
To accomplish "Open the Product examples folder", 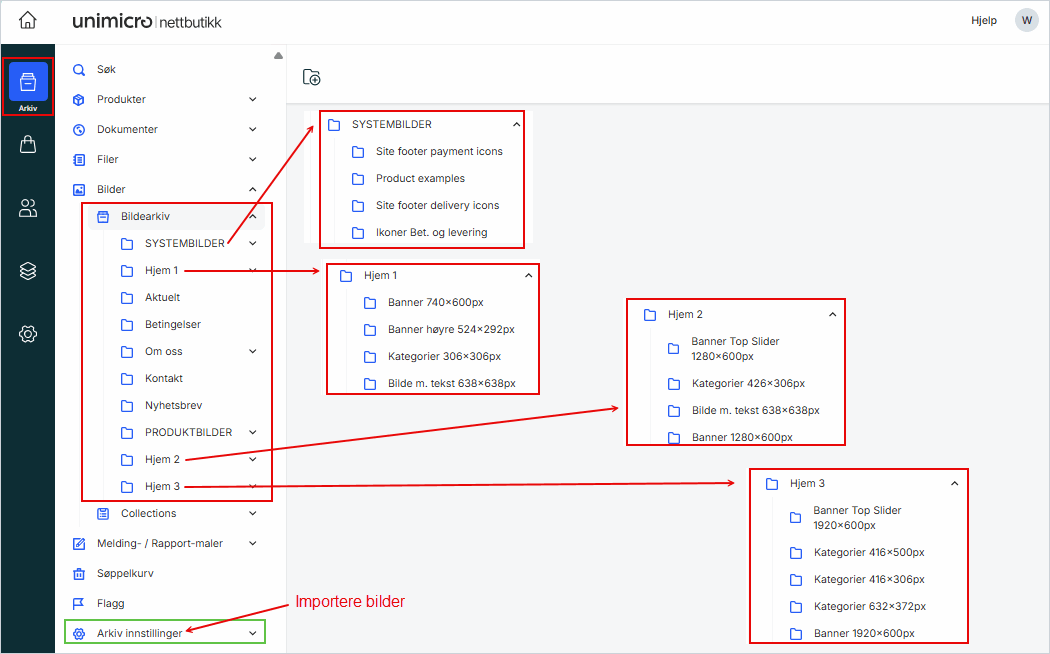I will tap(419, 179).
